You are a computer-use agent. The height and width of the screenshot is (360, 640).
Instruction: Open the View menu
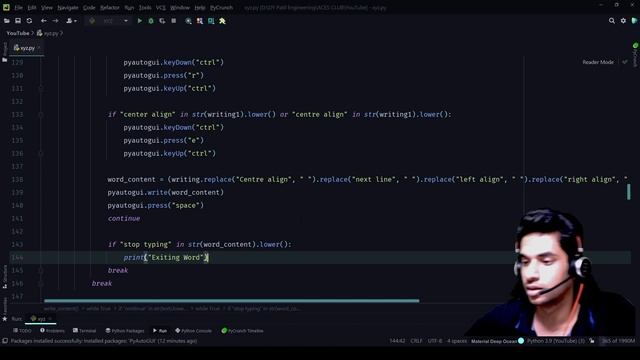[47, 8]
